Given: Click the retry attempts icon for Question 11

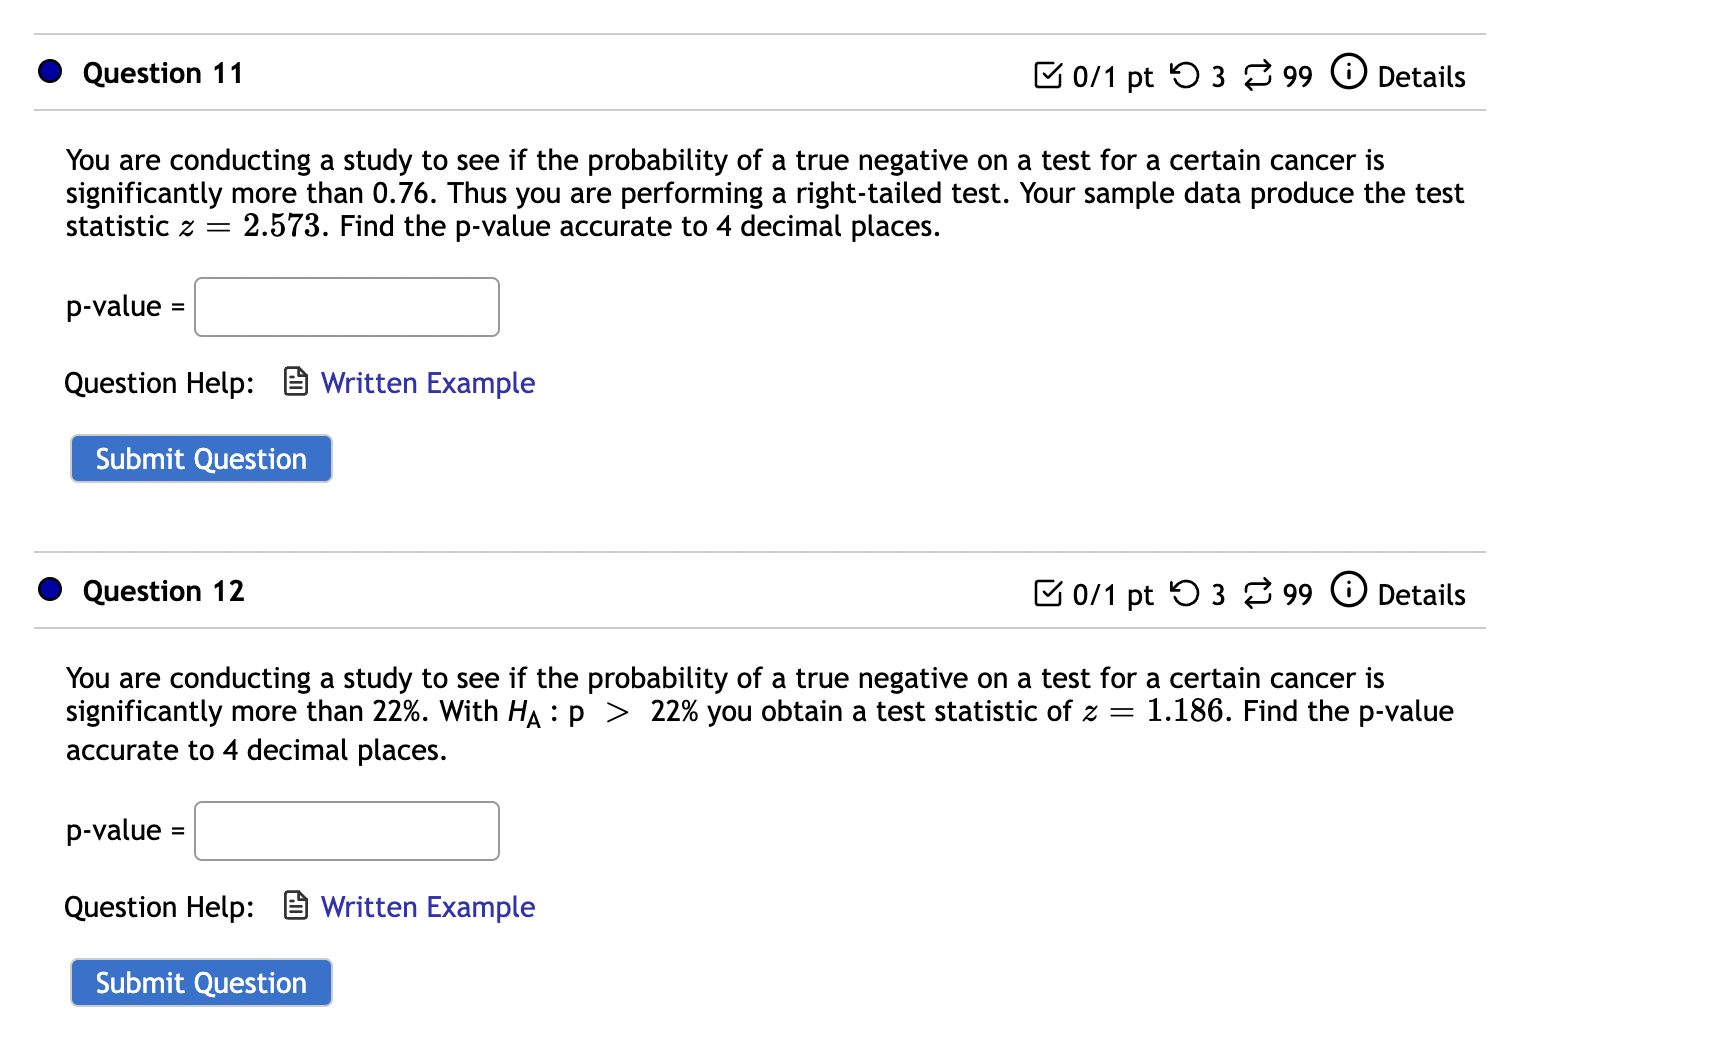Looking at the screenshot, I should (x=1186, y=74).
